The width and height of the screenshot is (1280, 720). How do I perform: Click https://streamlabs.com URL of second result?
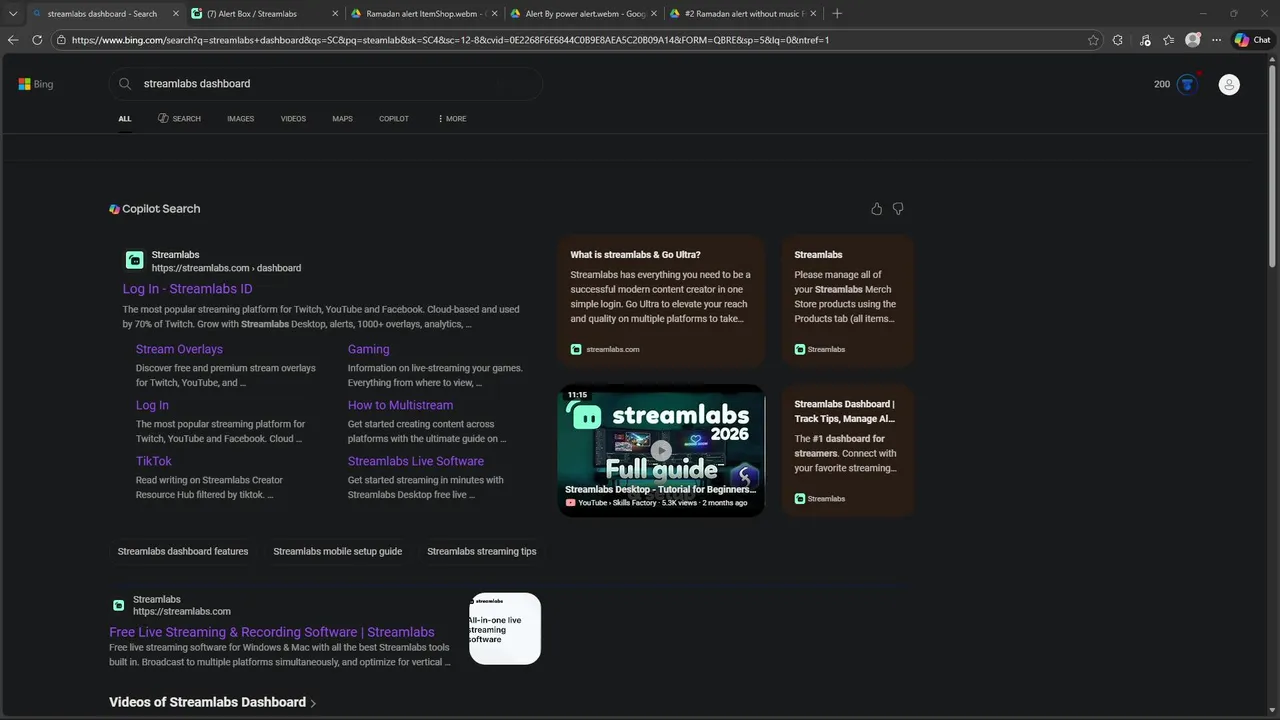click(x=182, y=611)
